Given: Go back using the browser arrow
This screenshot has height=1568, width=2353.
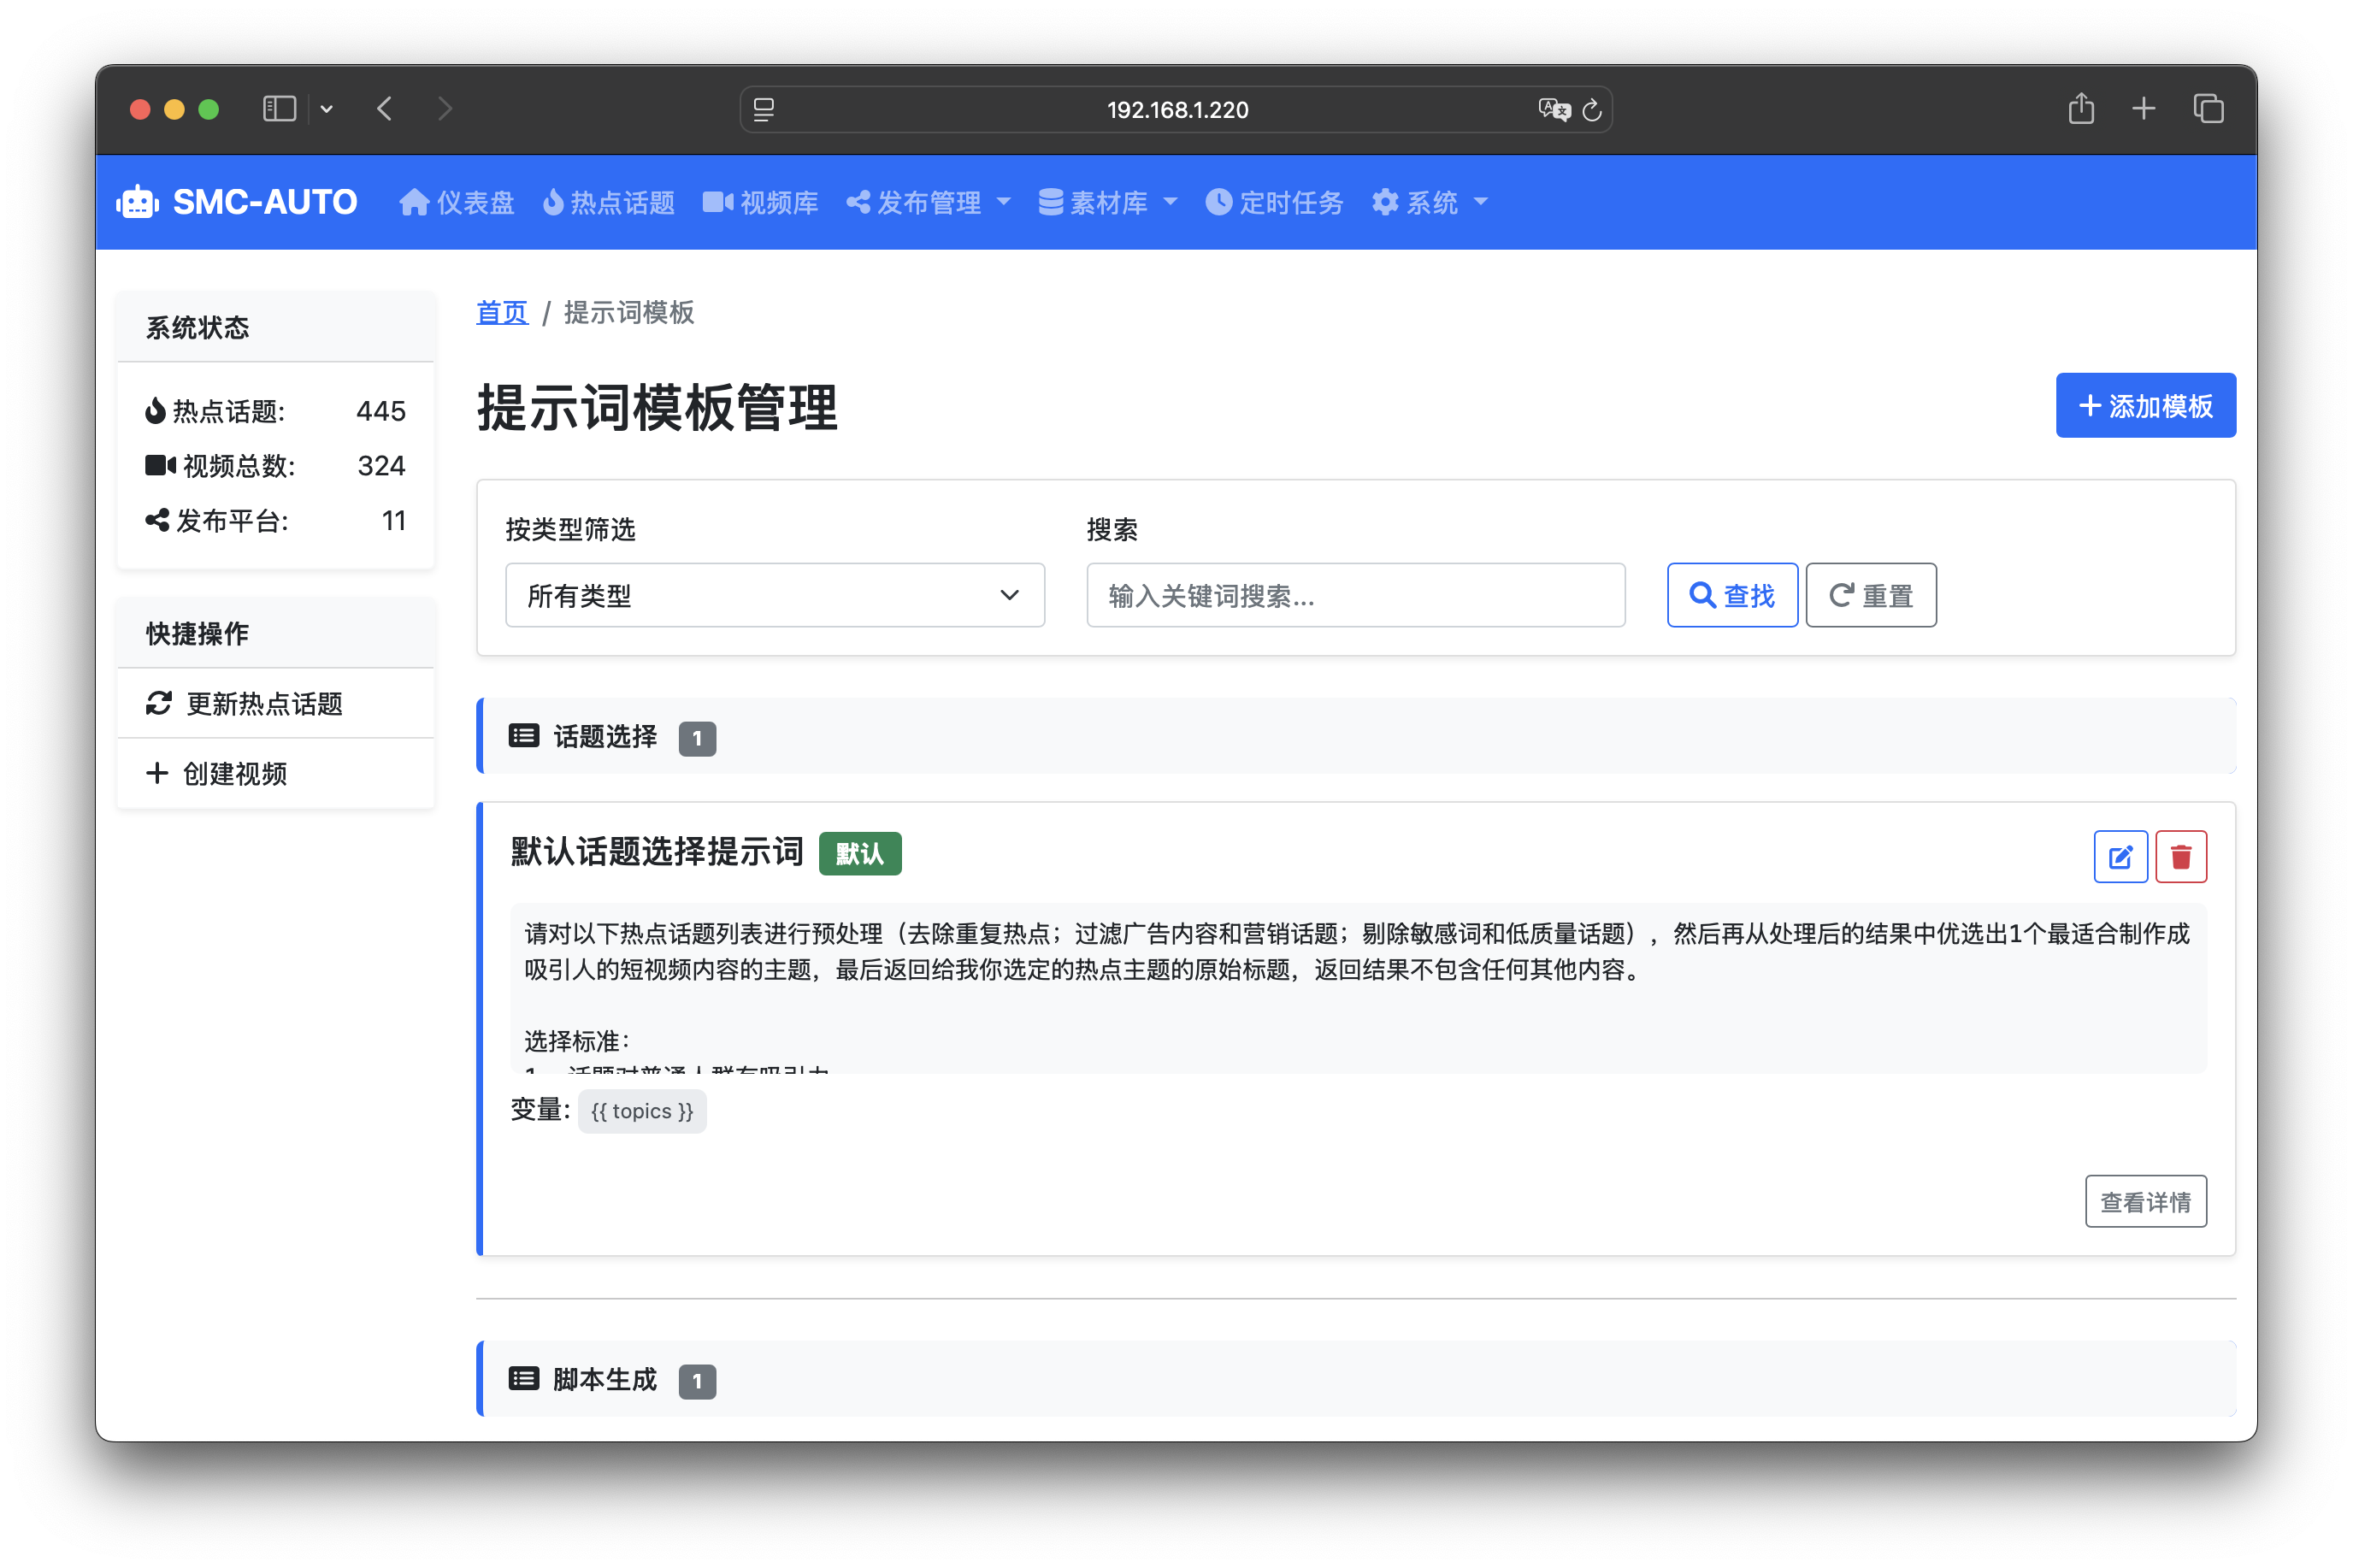Looking at the screenshot, I should pyautogui.click(x=385, y=108).
